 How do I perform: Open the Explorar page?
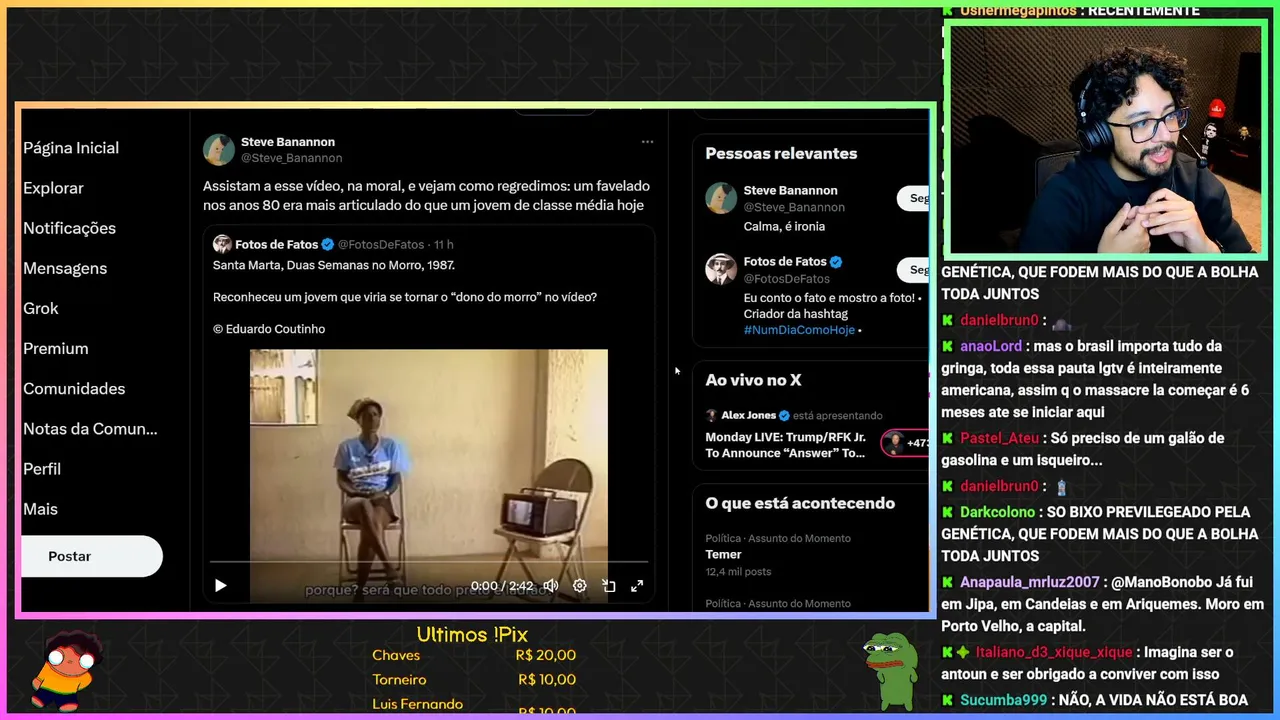[x=53, y=188]
